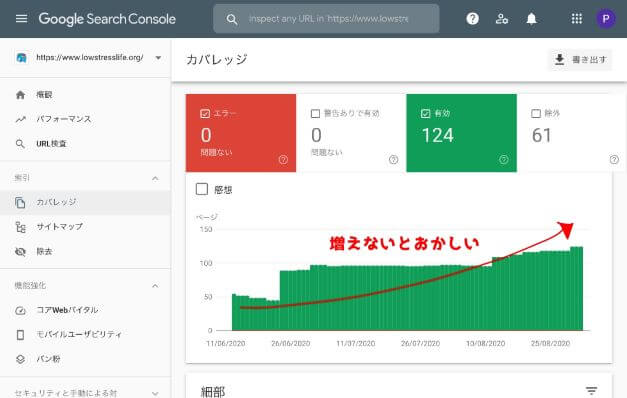This screenshot has height=398, width=627.
Task: Toggle the 警告ありで有効 checkbox
Action: click(315, 114)
